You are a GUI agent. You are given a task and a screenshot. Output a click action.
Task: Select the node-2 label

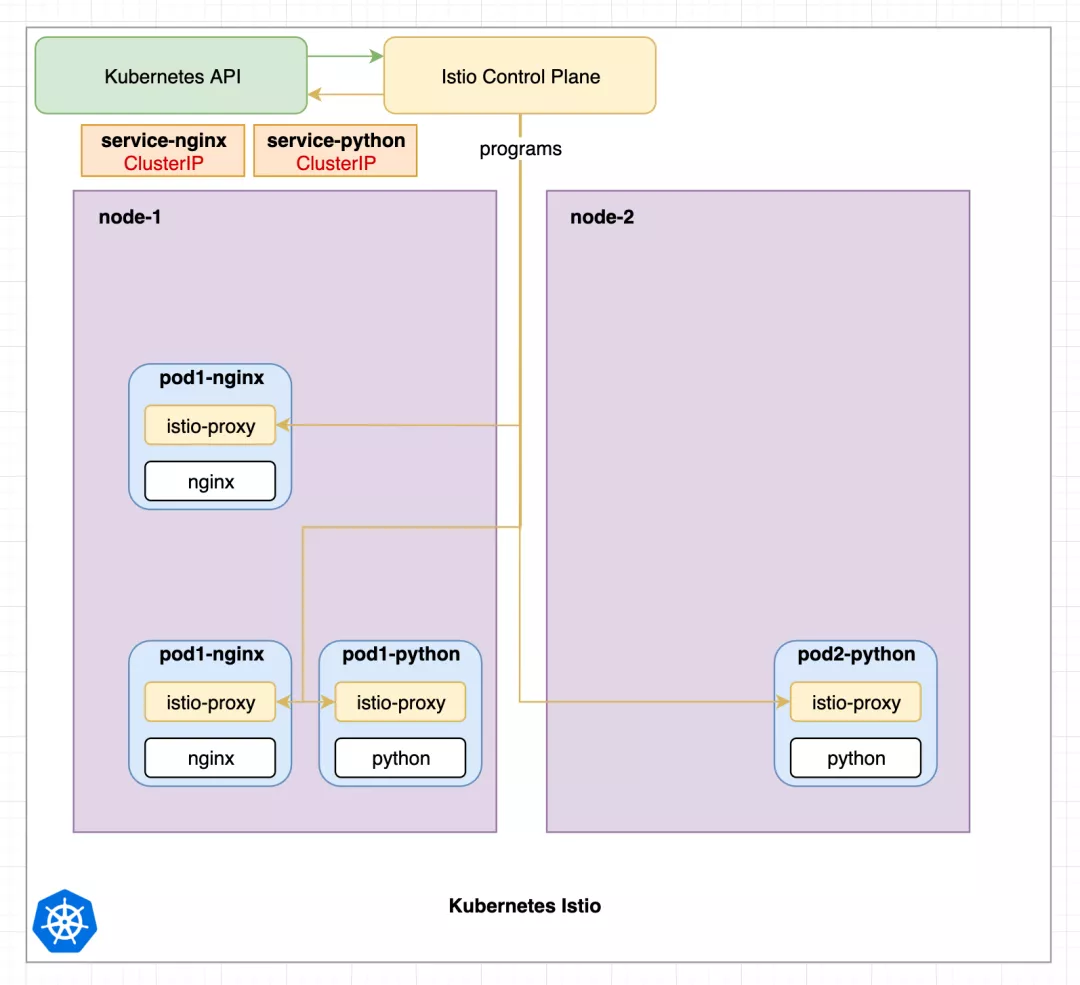tap(602, 217)
